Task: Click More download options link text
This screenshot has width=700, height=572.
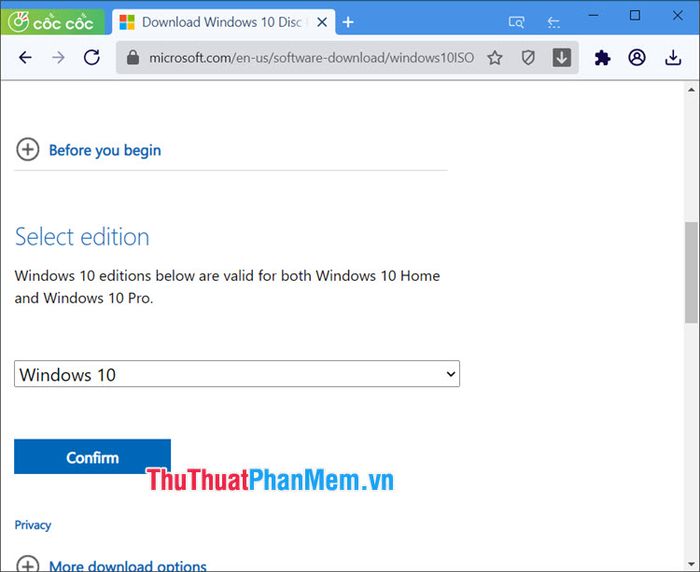Action: coord(128,566)
